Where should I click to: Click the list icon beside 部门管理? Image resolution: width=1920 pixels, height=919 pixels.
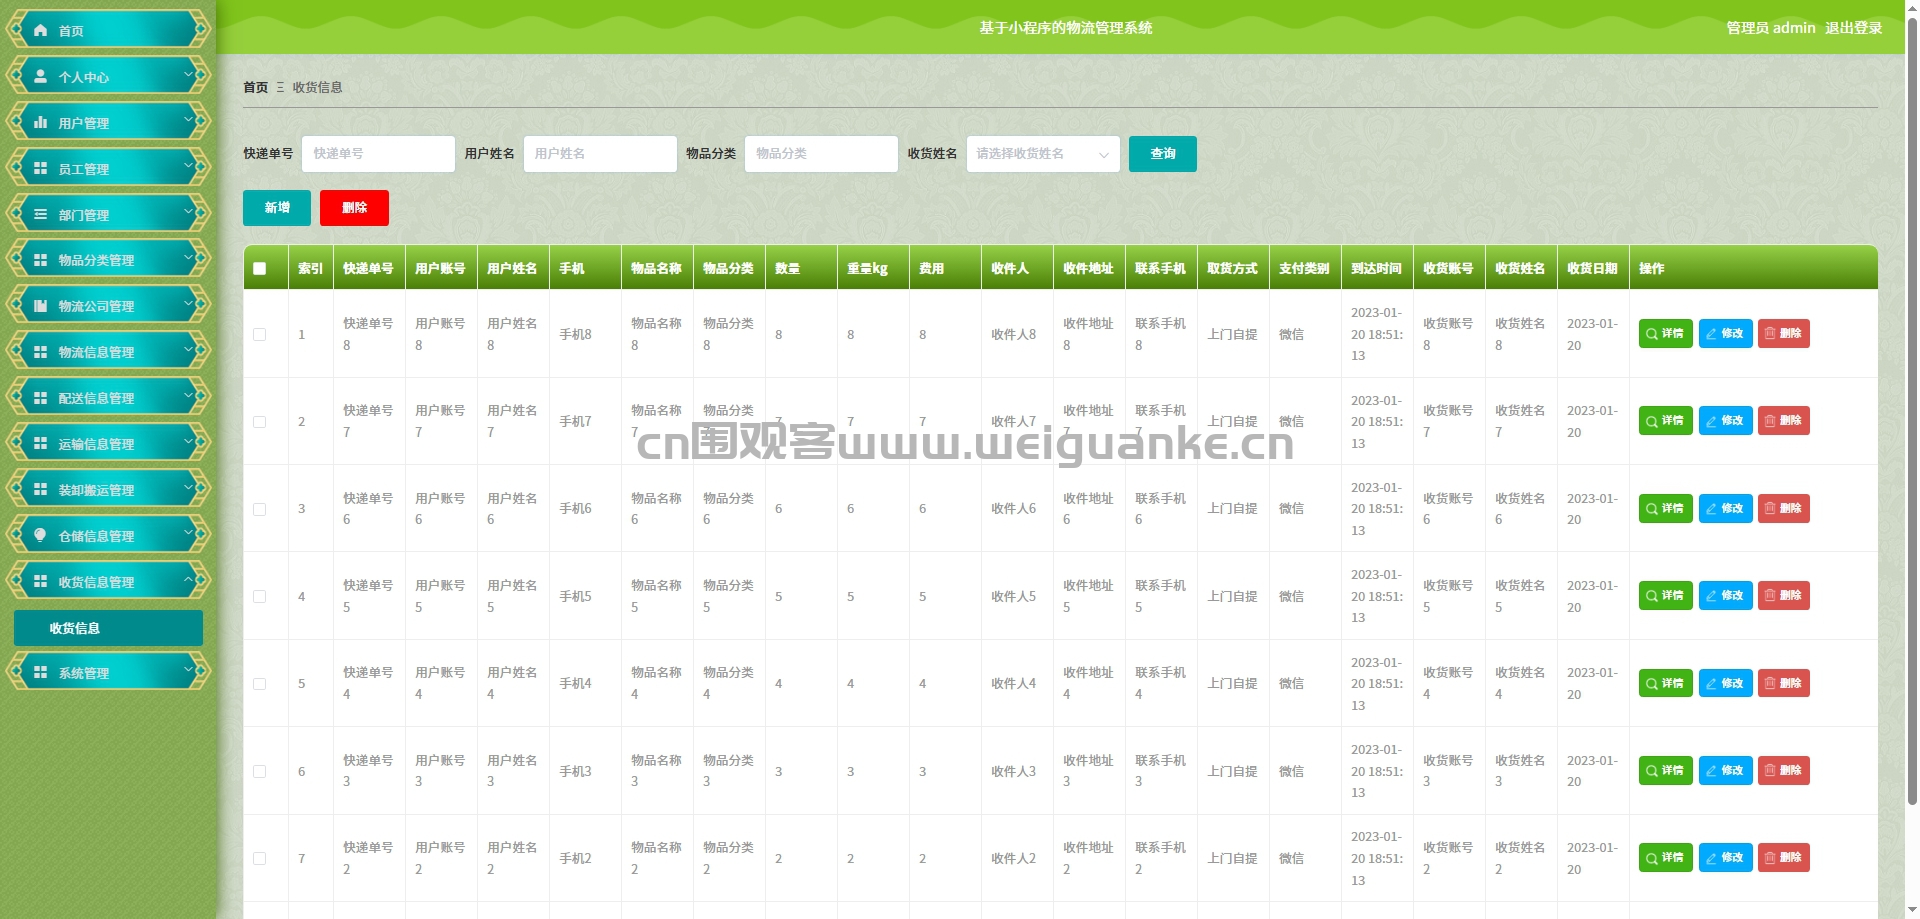40,214
